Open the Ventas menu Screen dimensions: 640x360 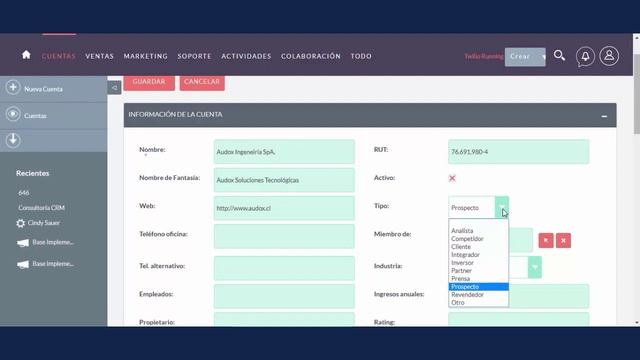(100, 56)
